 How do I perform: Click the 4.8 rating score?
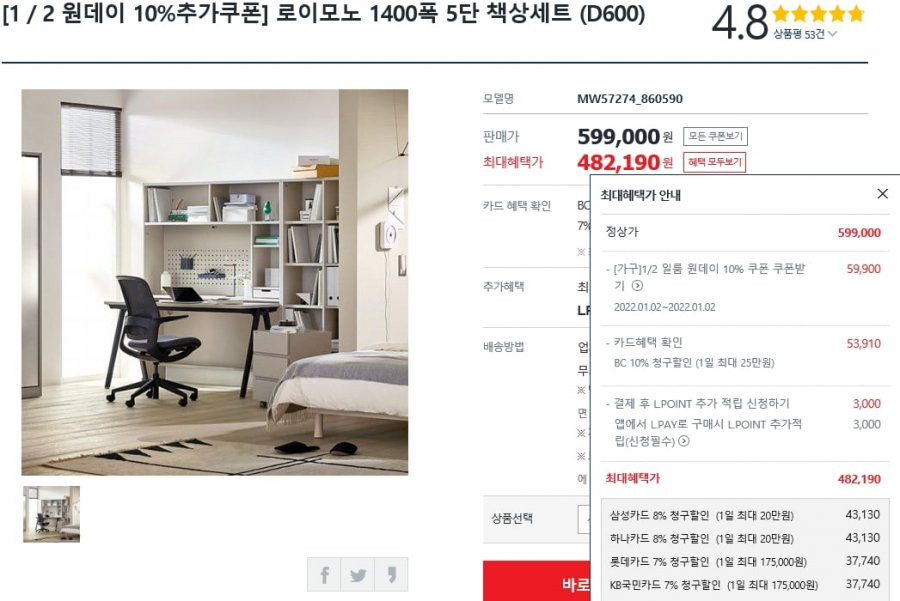coord(739,23)
